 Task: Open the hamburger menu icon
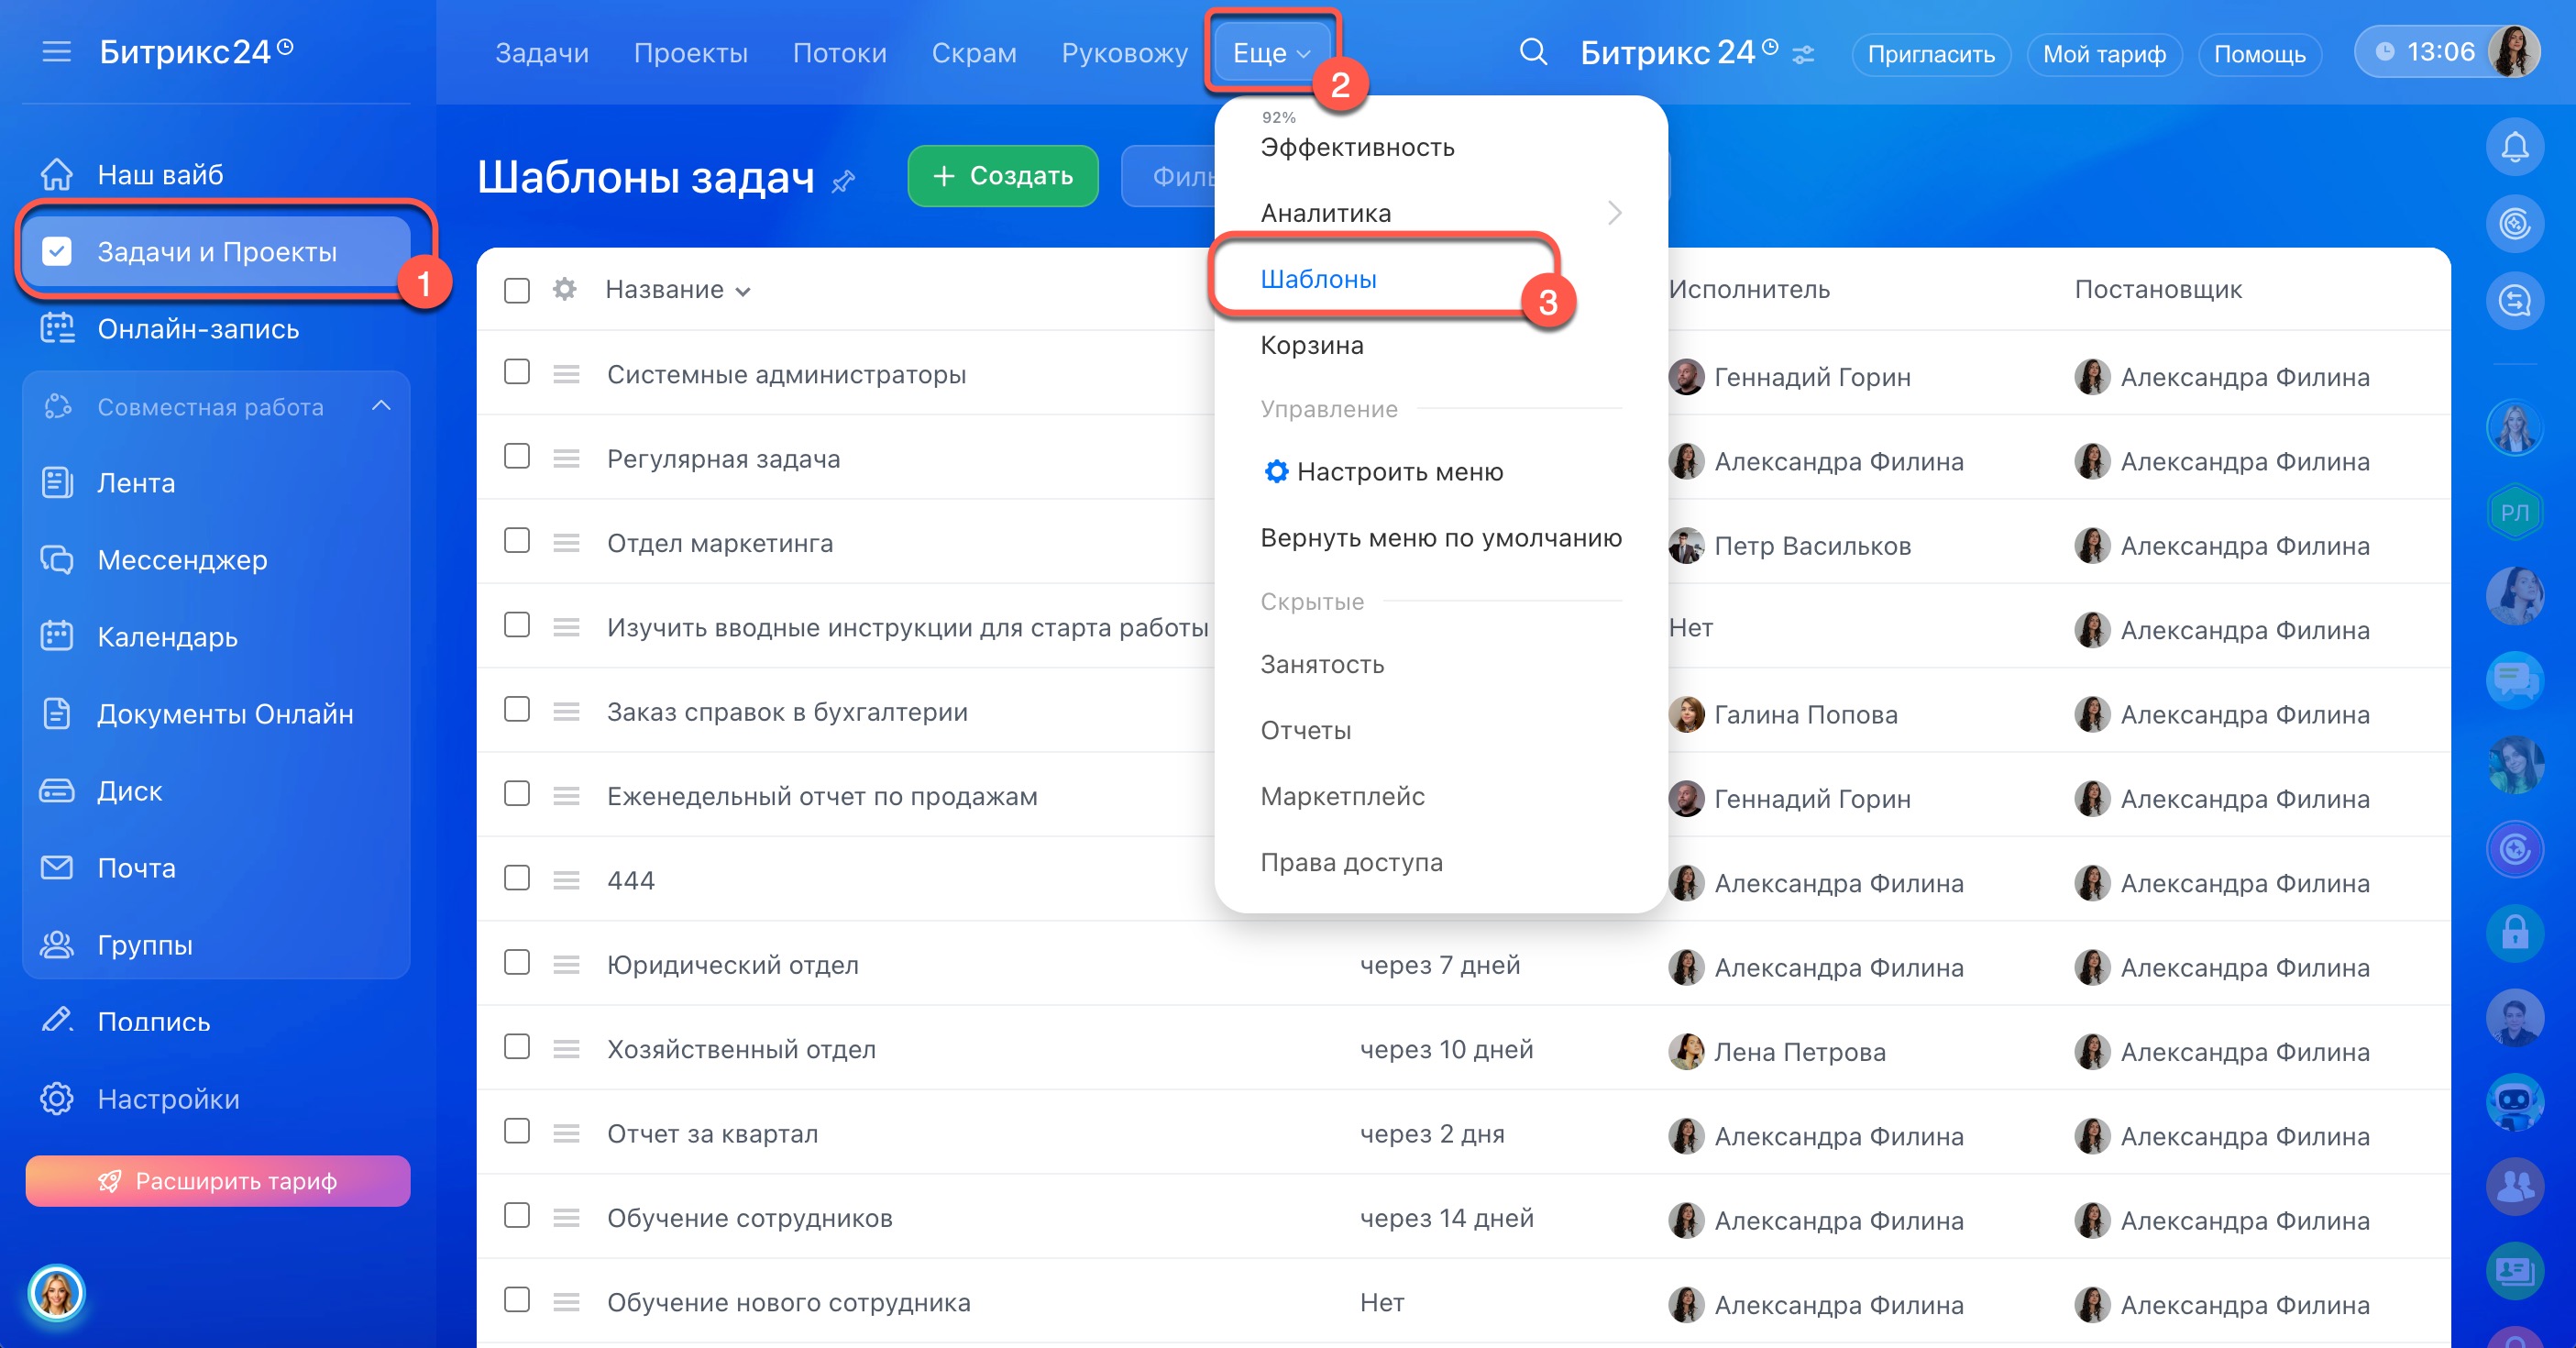pos(56,52)
